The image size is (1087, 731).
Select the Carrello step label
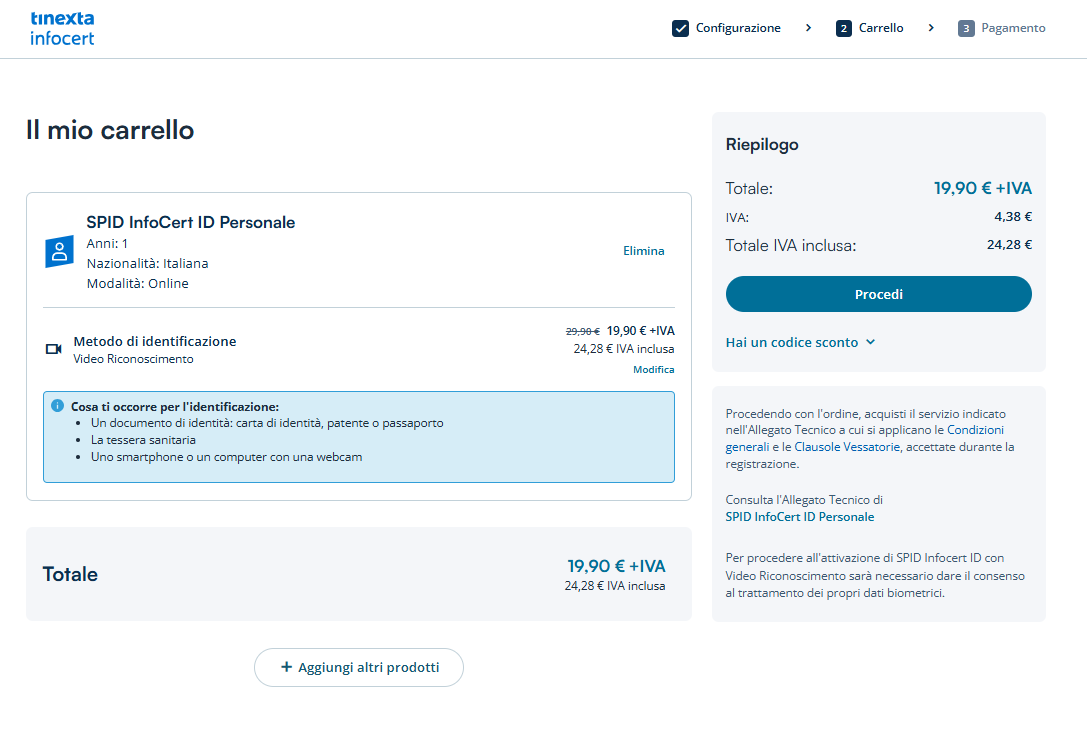point(881,28)
